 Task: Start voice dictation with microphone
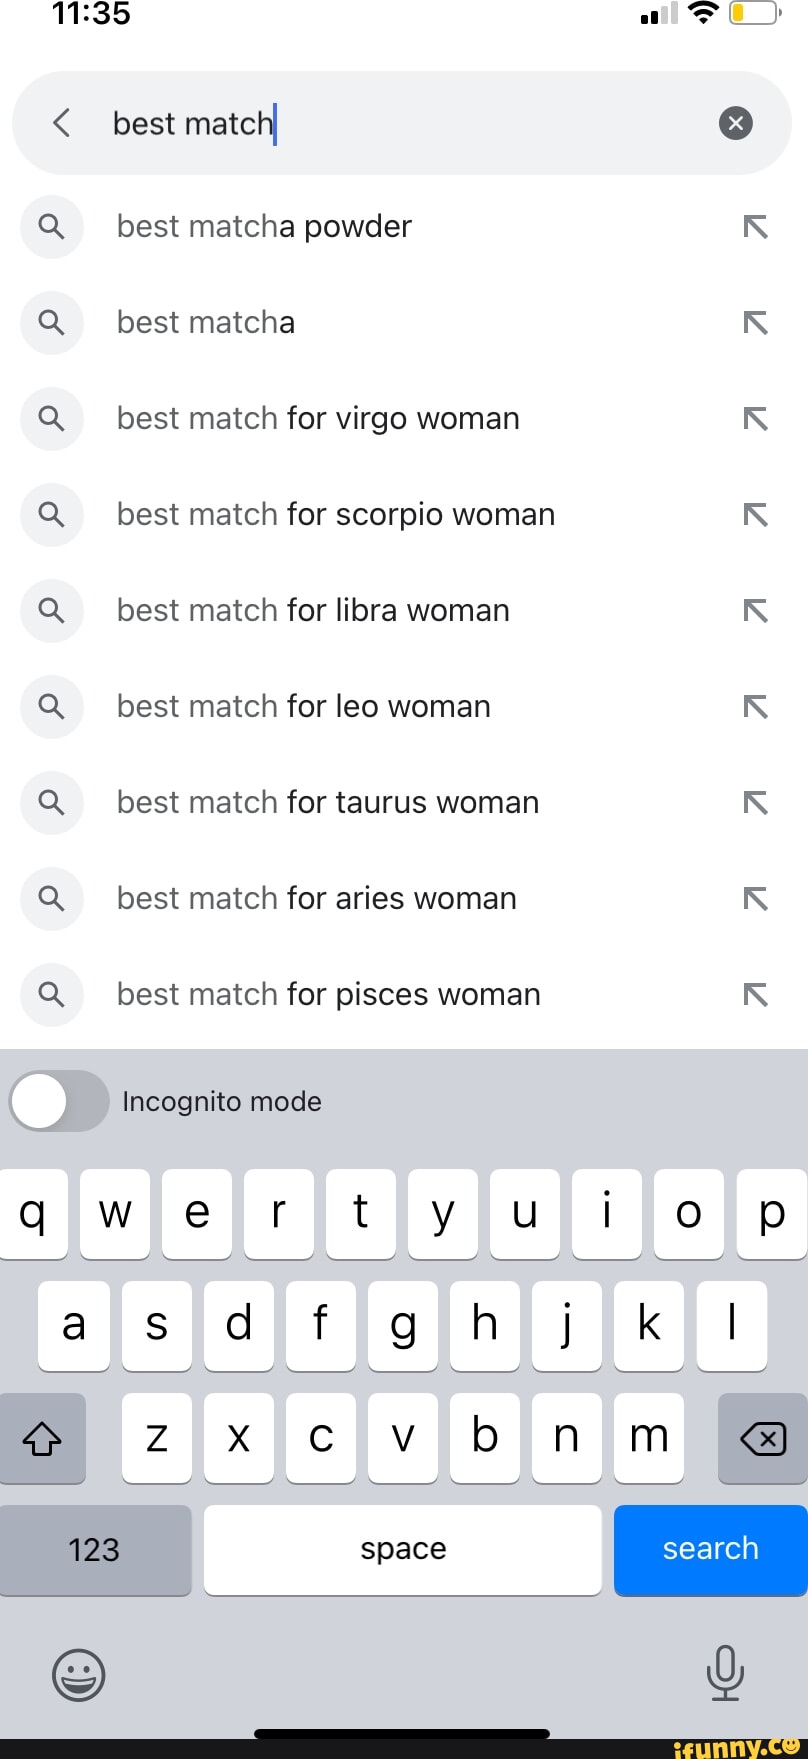click(x=725, y=1672)
